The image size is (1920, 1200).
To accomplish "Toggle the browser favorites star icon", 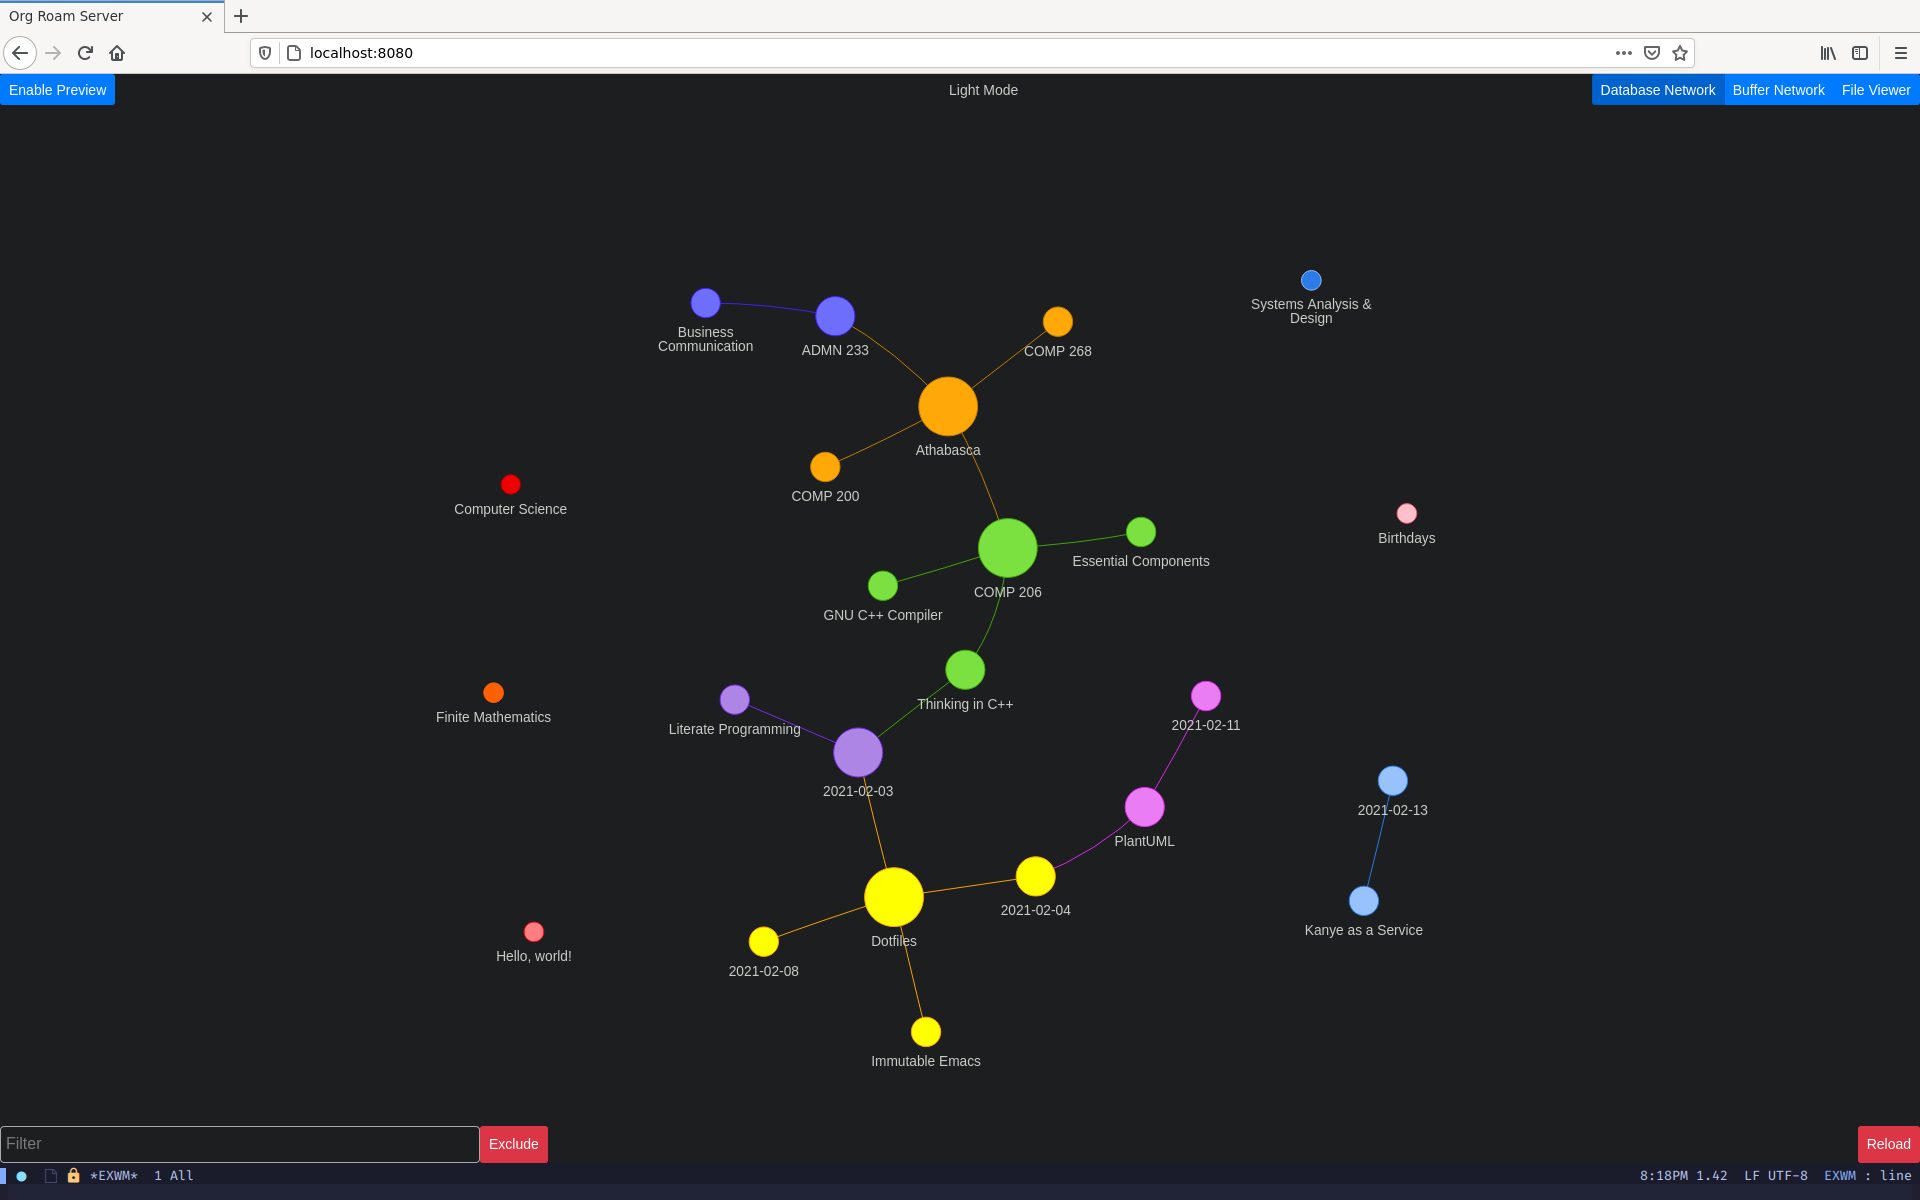I will click(1679, 53).
